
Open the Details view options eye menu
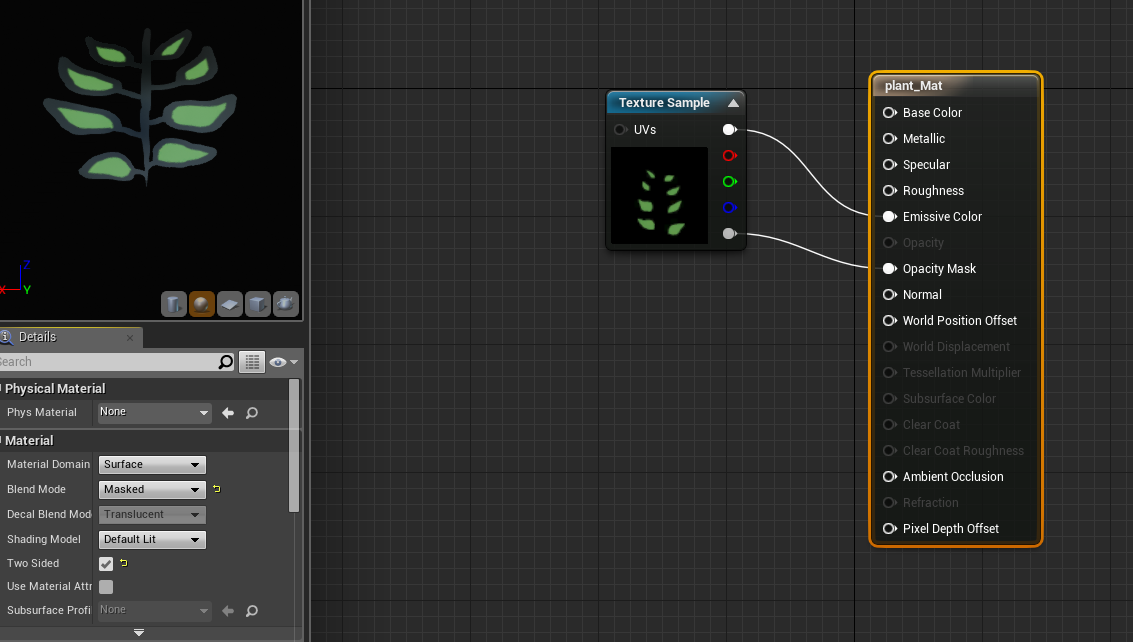click(283, 362)
